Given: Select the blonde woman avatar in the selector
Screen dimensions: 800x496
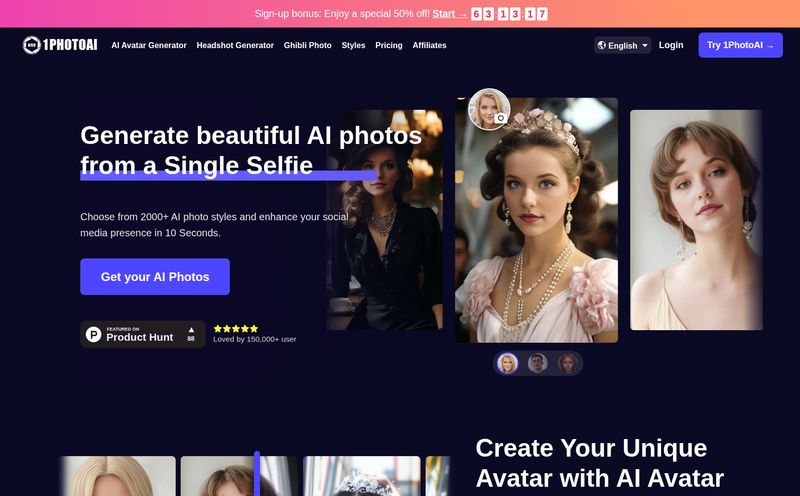Looking at the screenshot, I should coord(508,363).
